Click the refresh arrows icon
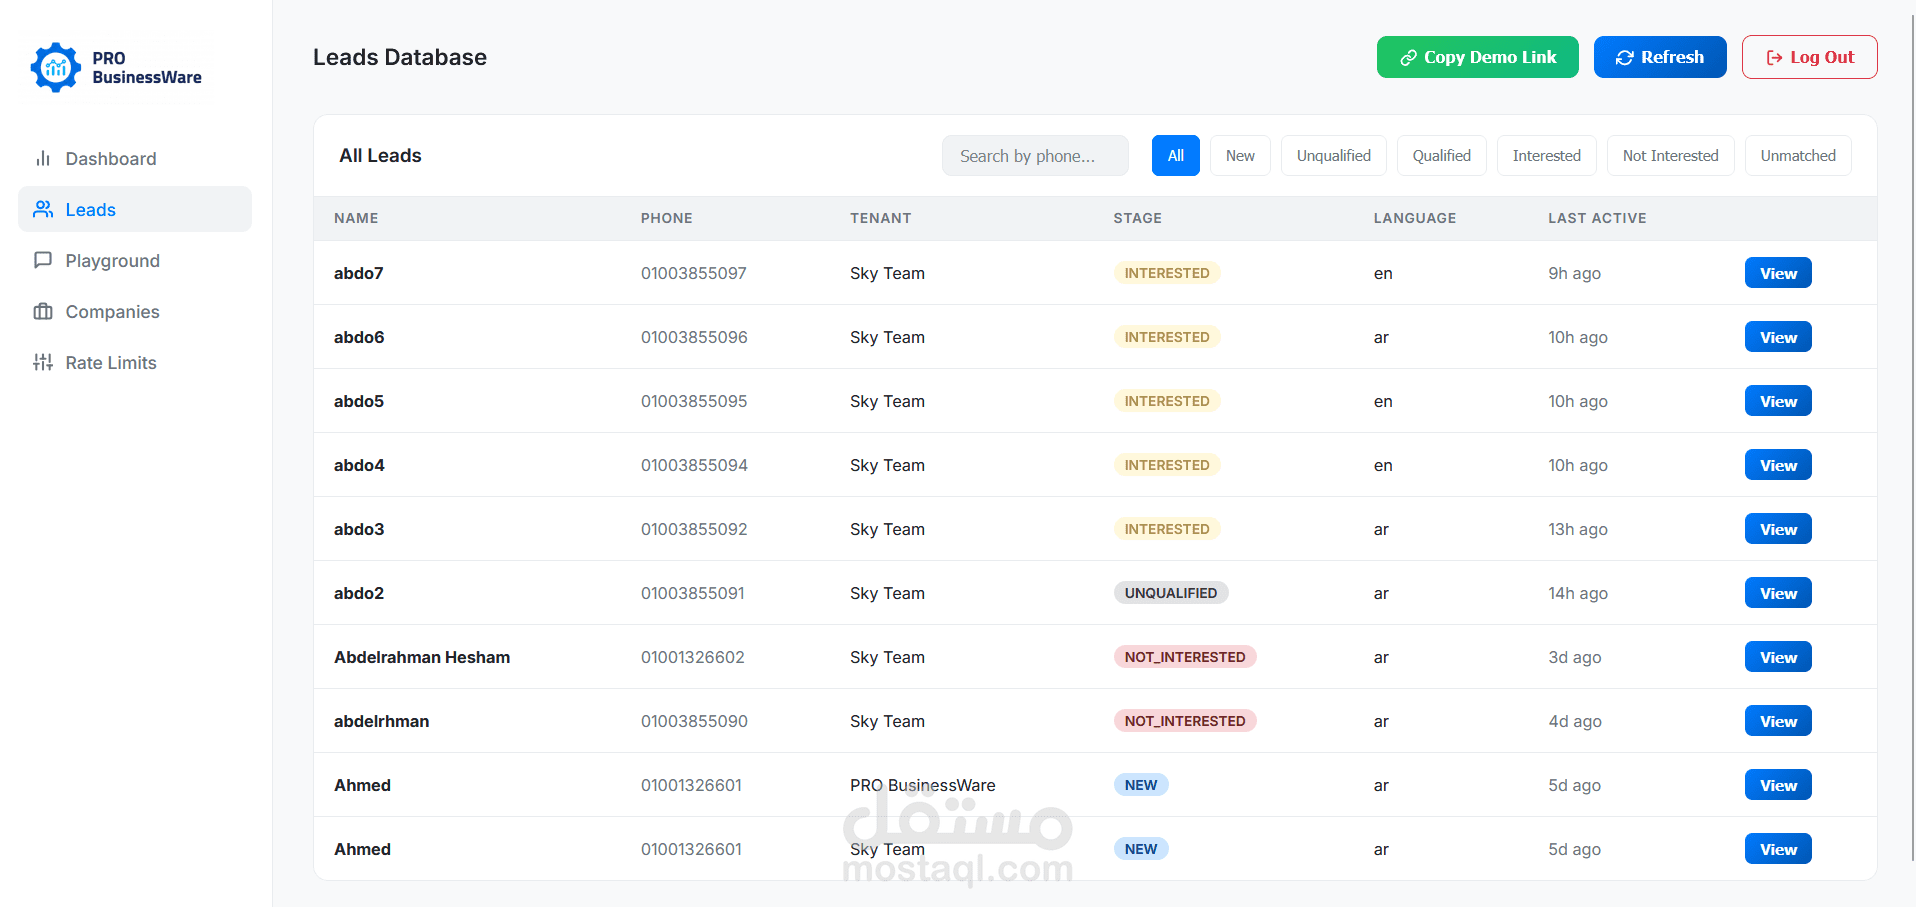Screen dimensions: 1916x907 pyautogui.click(x=1625, y=57)
